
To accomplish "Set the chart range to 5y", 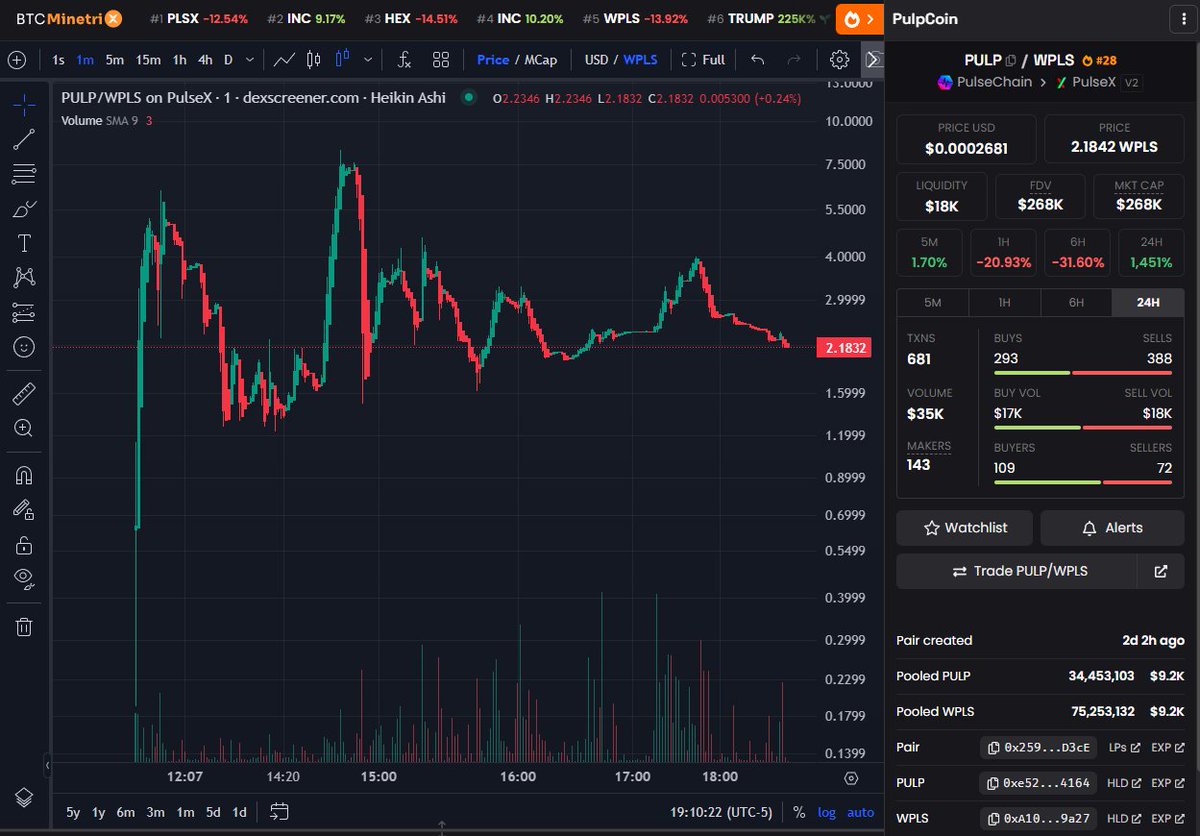I will click(73, 812).
